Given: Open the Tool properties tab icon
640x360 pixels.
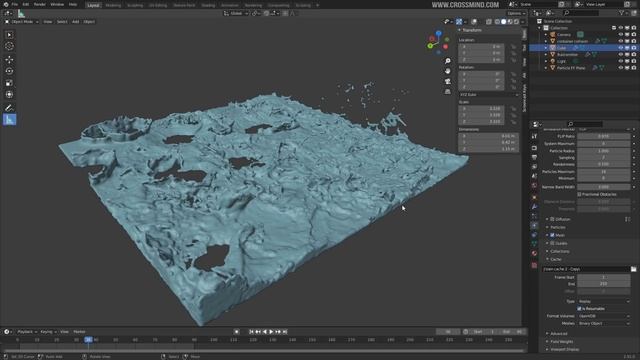Looking at the screenshot, I should coord(534,137).
